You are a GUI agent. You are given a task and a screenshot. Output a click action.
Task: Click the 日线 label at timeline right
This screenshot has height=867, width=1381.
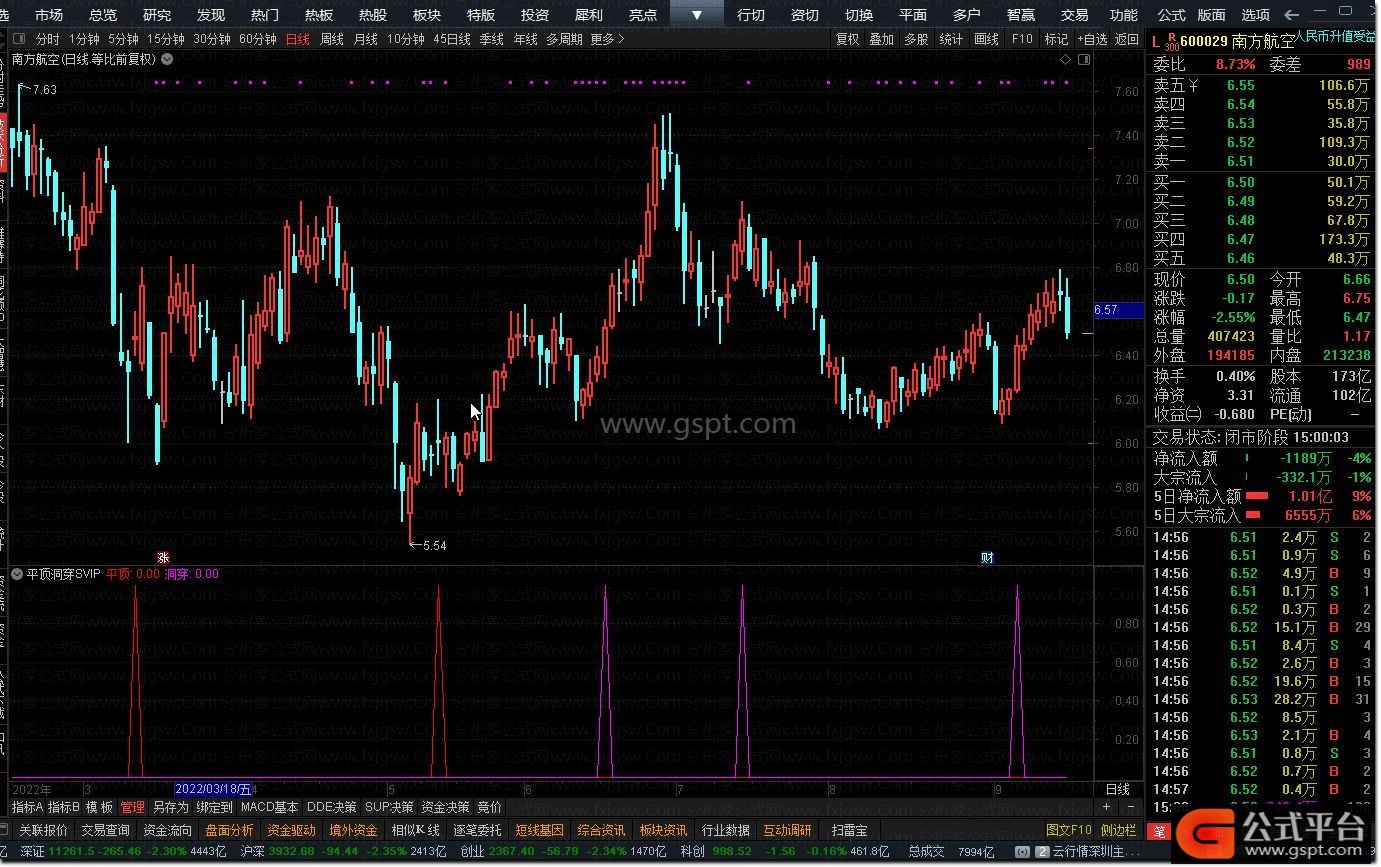[x=1117, y=789]
